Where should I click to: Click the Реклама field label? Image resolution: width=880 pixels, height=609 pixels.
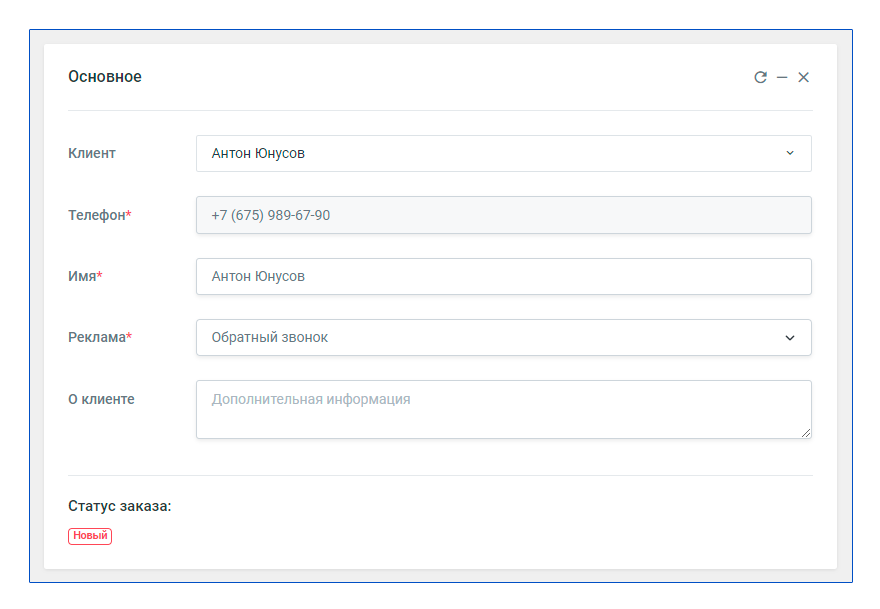pyautogui.click(x=96, y=338)
